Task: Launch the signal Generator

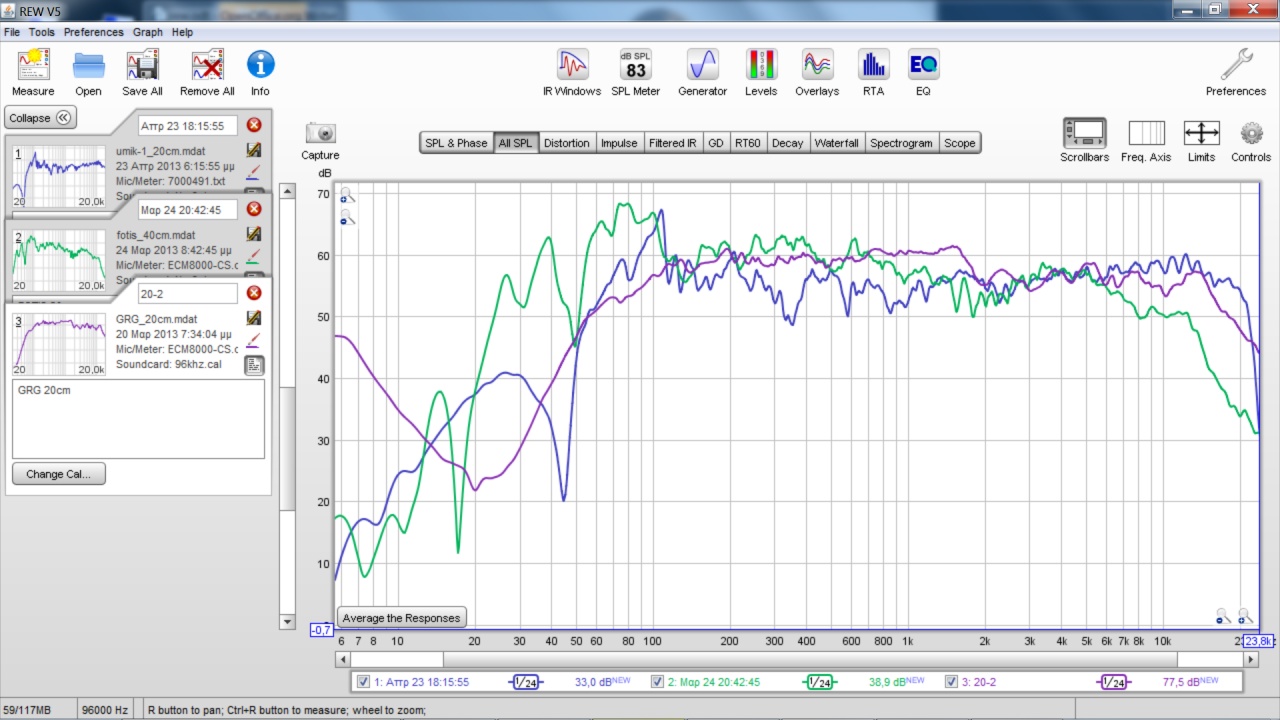Action: click(702, 66)
